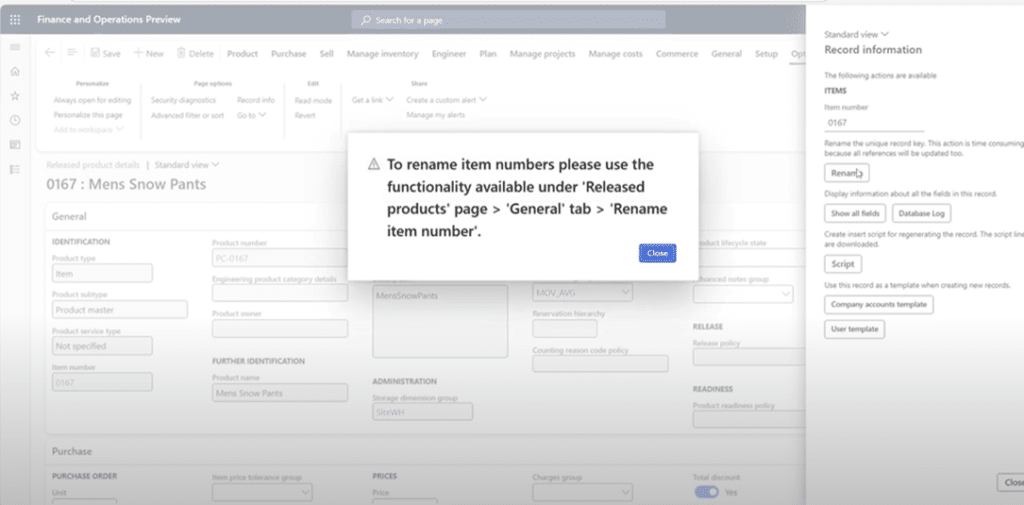Open the MOV_AVG dropdown
Image resolution: width=1024 pixels, height=505 pixels.
(x=583, y=293)
